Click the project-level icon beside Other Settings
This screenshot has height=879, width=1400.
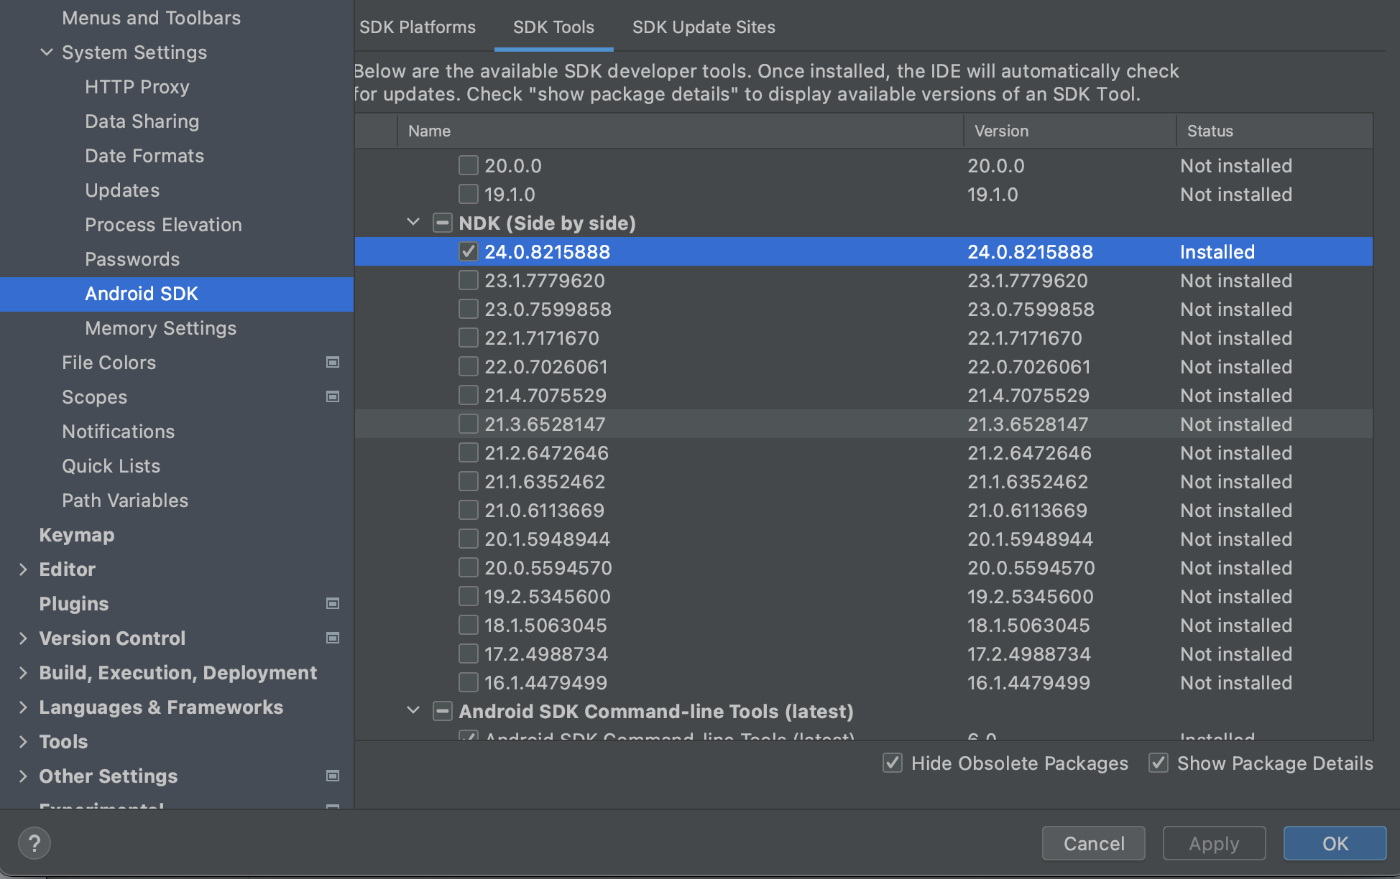tap(333, 776)
